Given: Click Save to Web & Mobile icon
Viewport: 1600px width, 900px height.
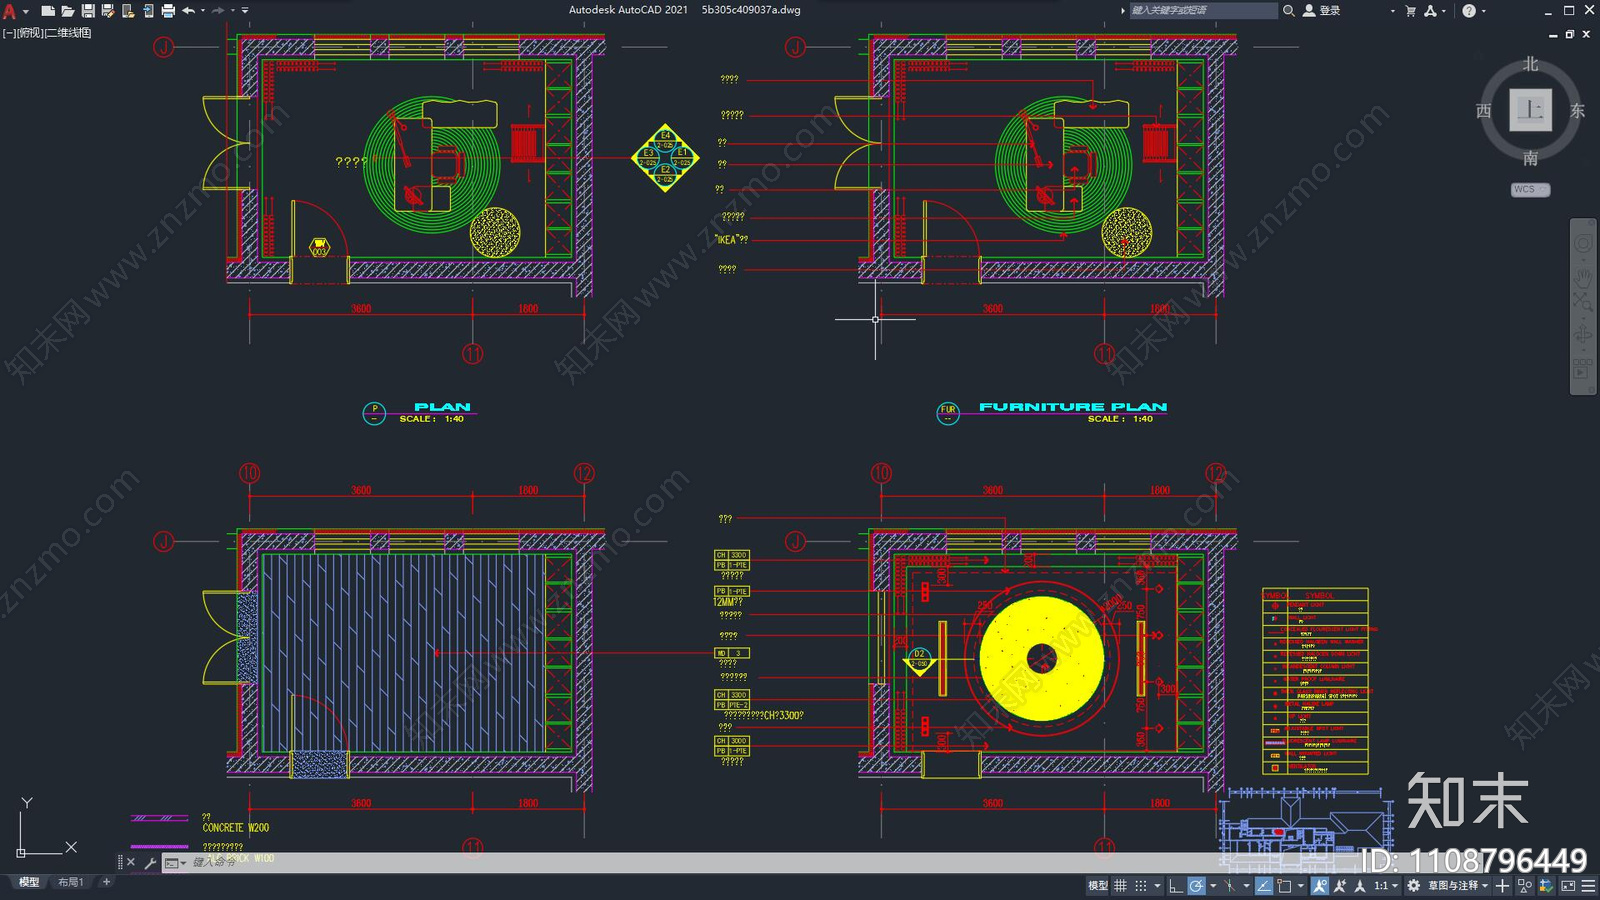Looking at the screenshot, I should [148, 11].
